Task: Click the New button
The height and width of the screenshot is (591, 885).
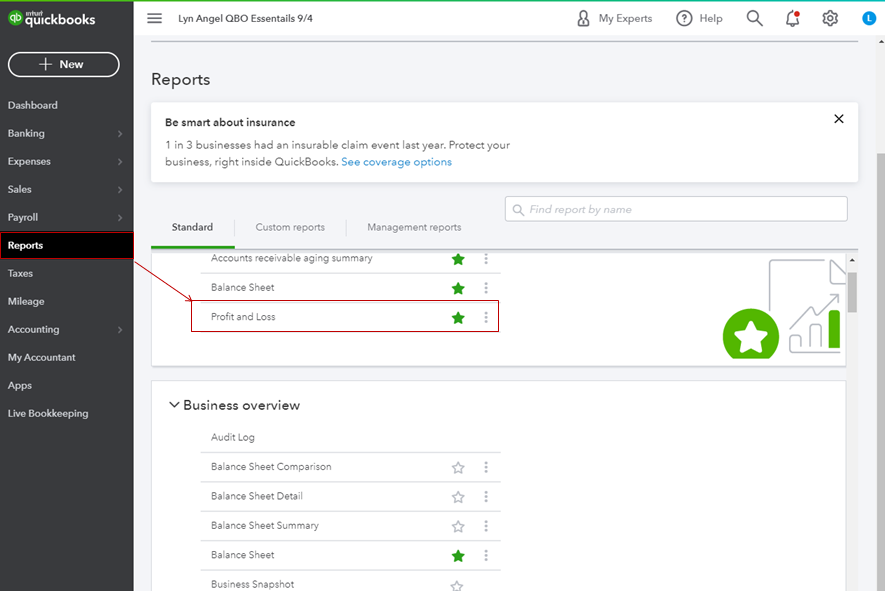Action: click(64, 64)
